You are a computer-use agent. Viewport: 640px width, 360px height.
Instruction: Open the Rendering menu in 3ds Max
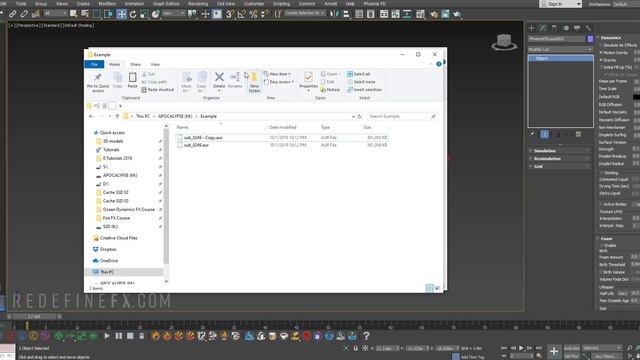pos(198,4)
